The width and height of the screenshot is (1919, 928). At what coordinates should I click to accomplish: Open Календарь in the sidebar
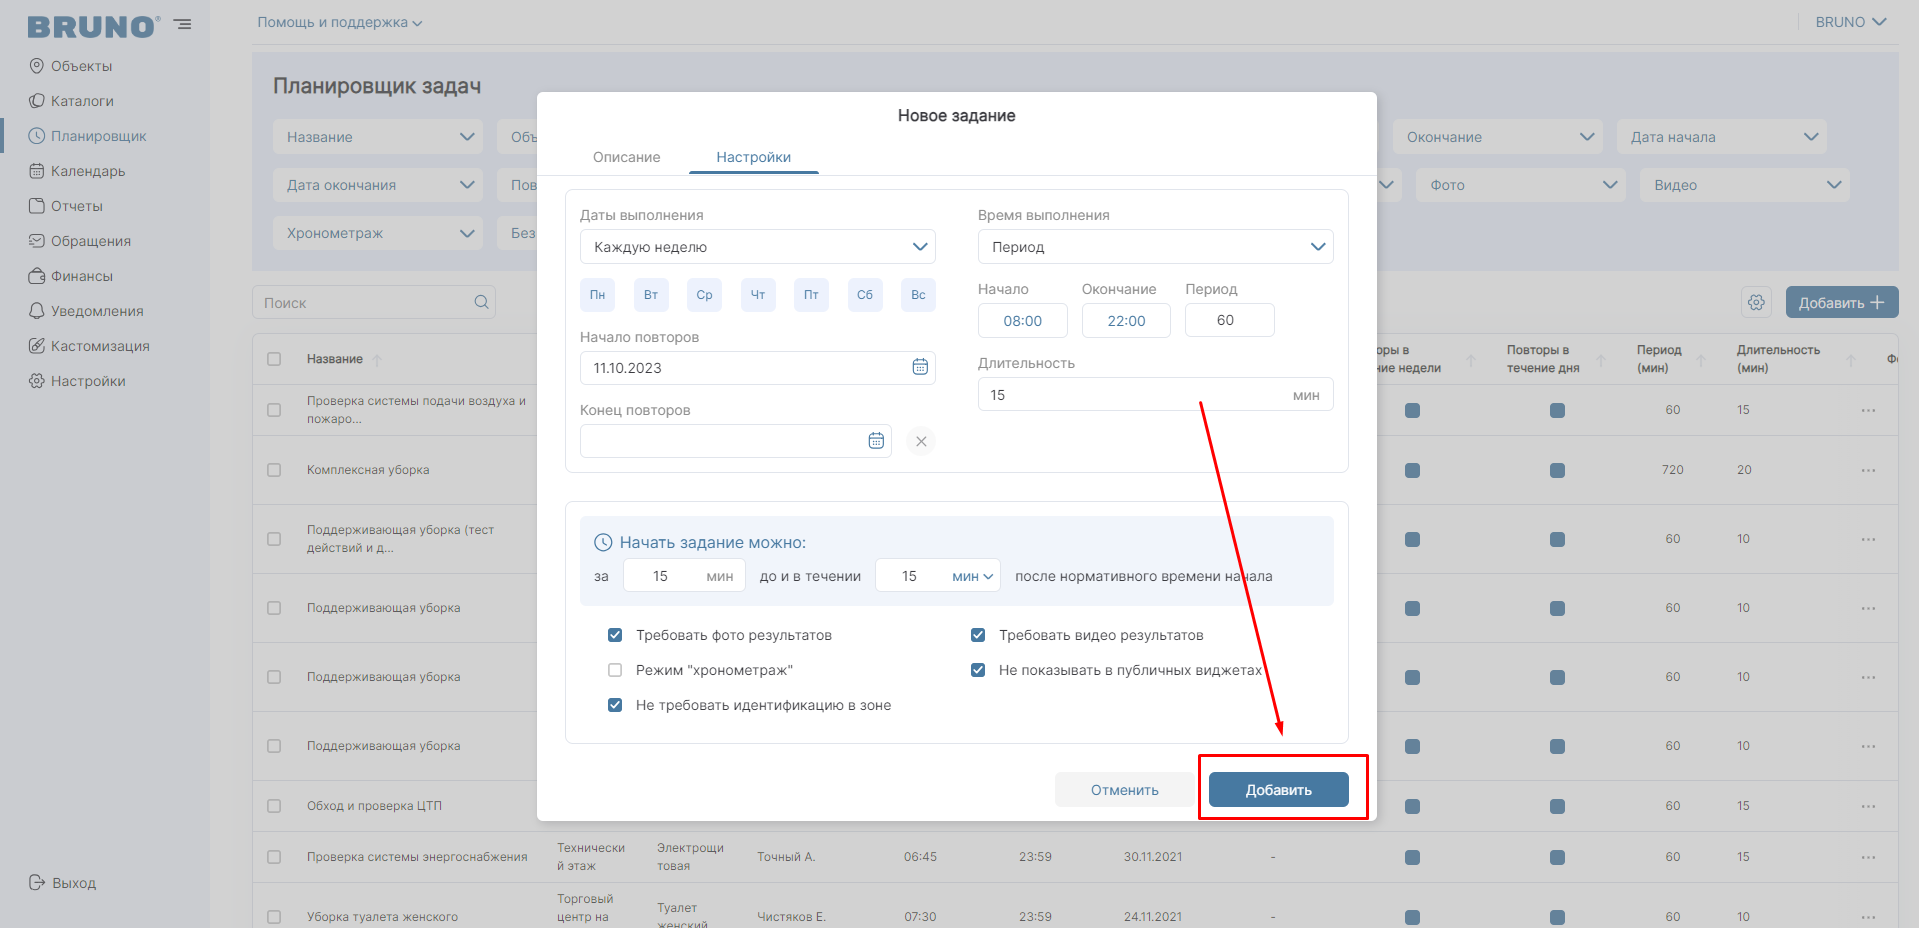pyautogui.click(x=77, y=171)
